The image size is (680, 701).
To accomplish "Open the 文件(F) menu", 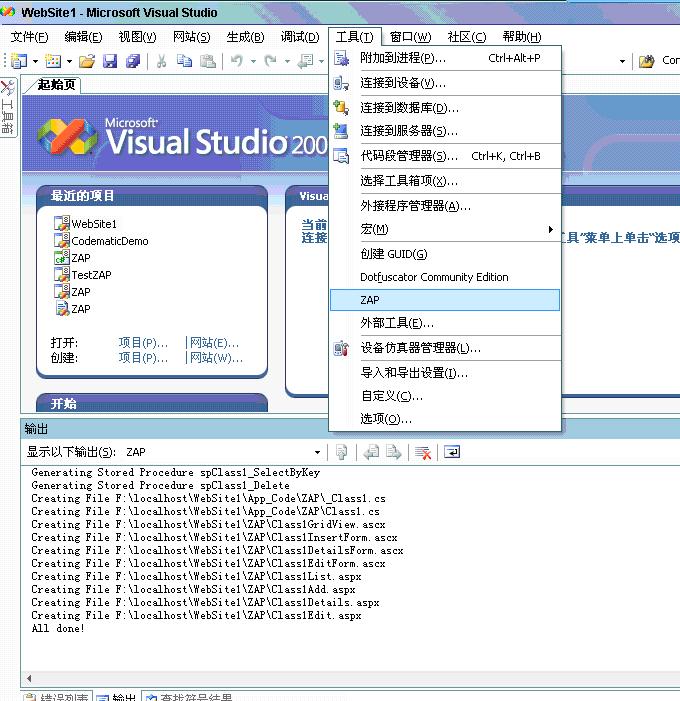I will 30,37.
